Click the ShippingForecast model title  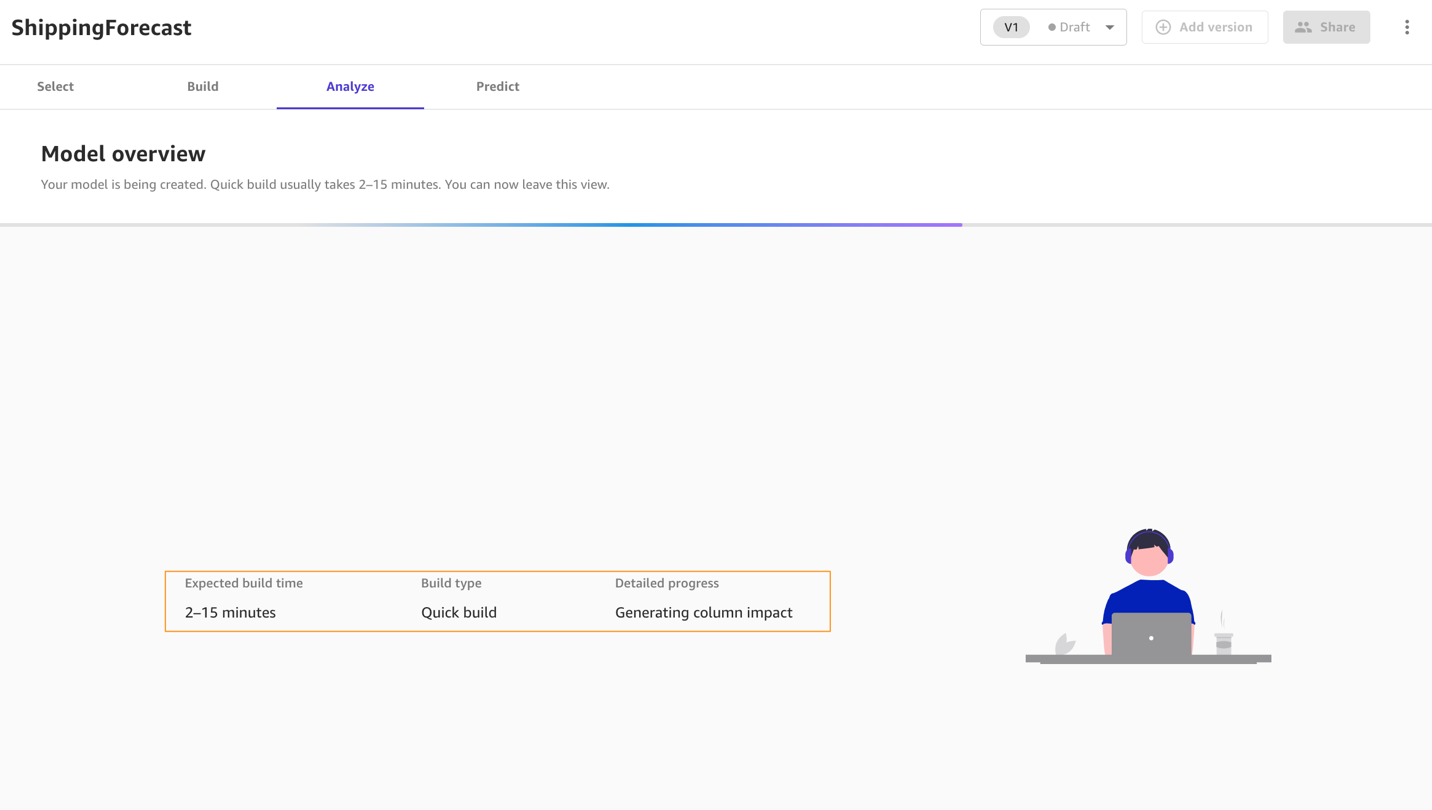(x=101, y=28)
